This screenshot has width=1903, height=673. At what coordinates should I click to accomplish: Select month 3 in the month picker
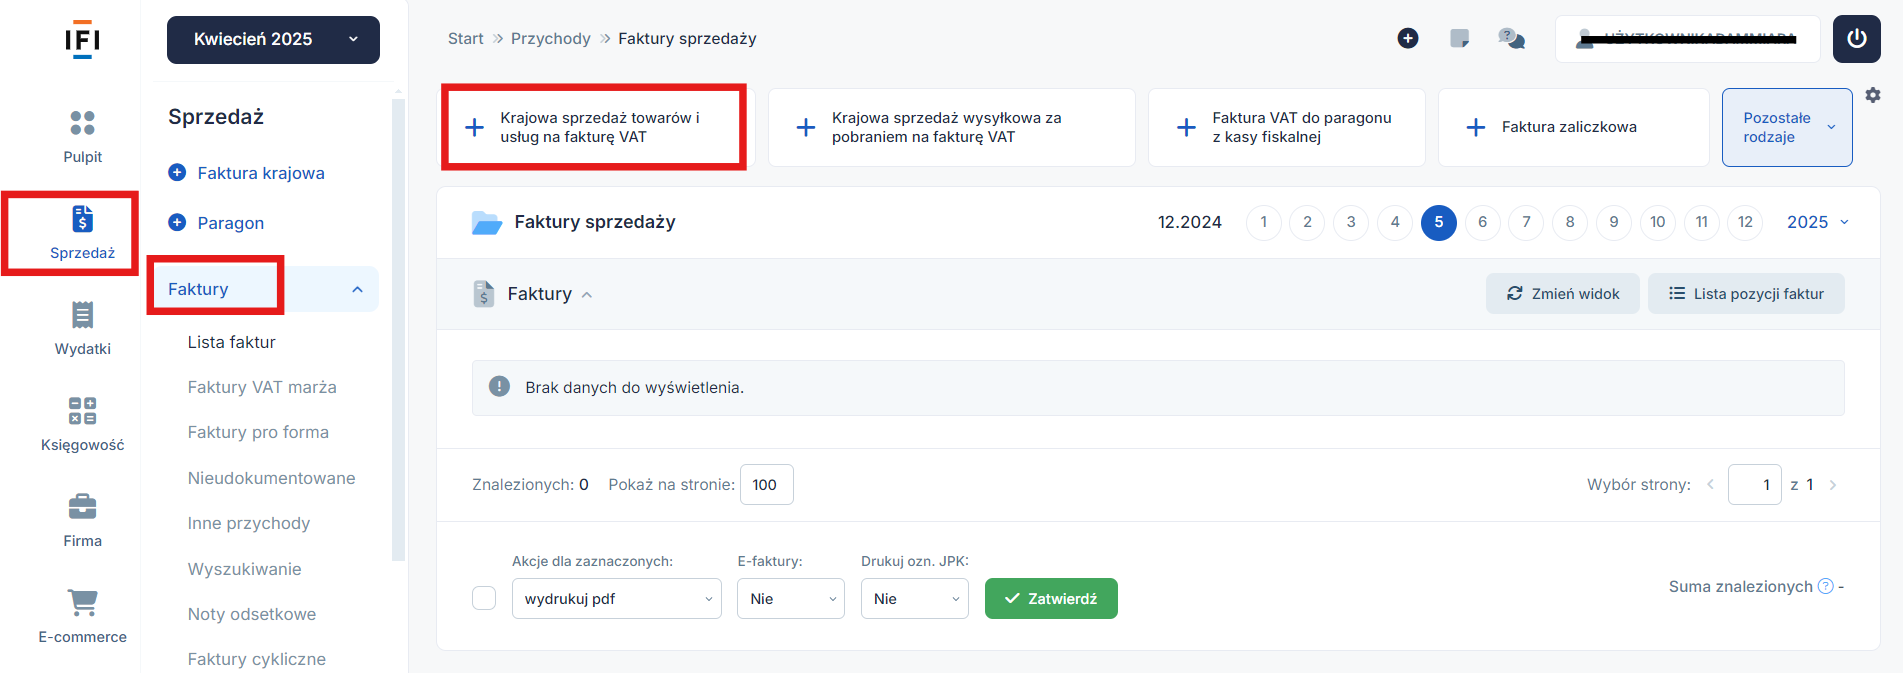coord(1351,222)
